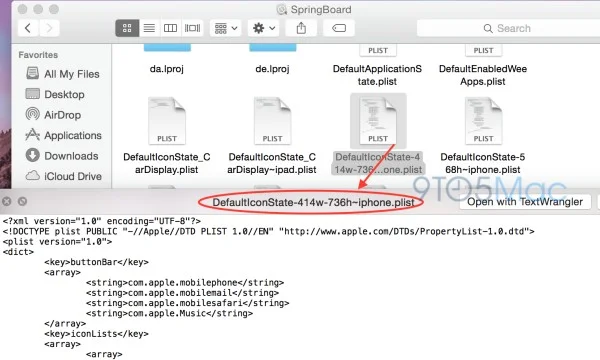Select the da.lproj folder
600x360 pixels.
pos(167,69)
